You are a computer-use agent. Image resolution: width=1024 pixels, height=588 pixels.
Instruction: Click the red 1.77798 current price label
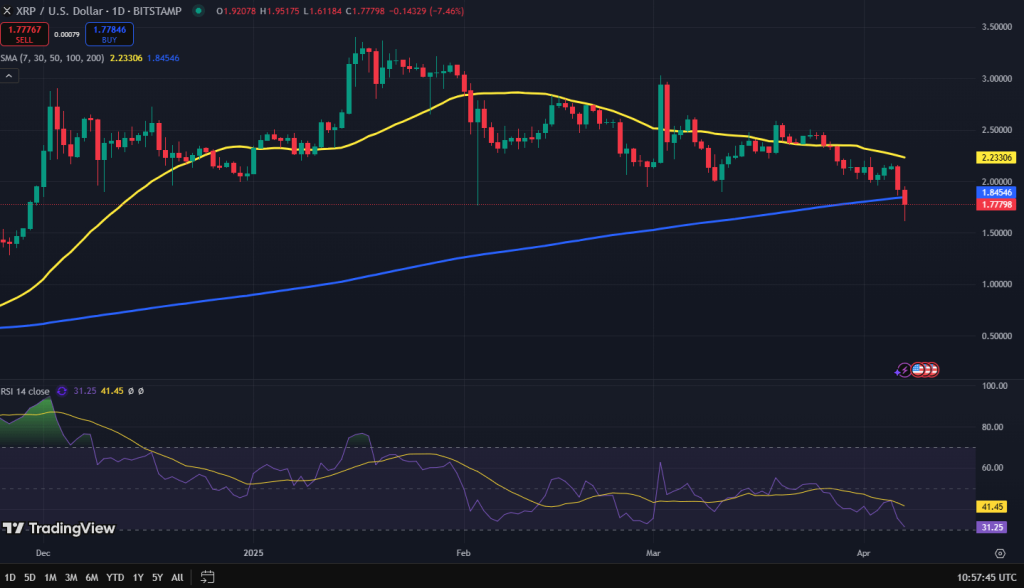click(x=996, y=204)
